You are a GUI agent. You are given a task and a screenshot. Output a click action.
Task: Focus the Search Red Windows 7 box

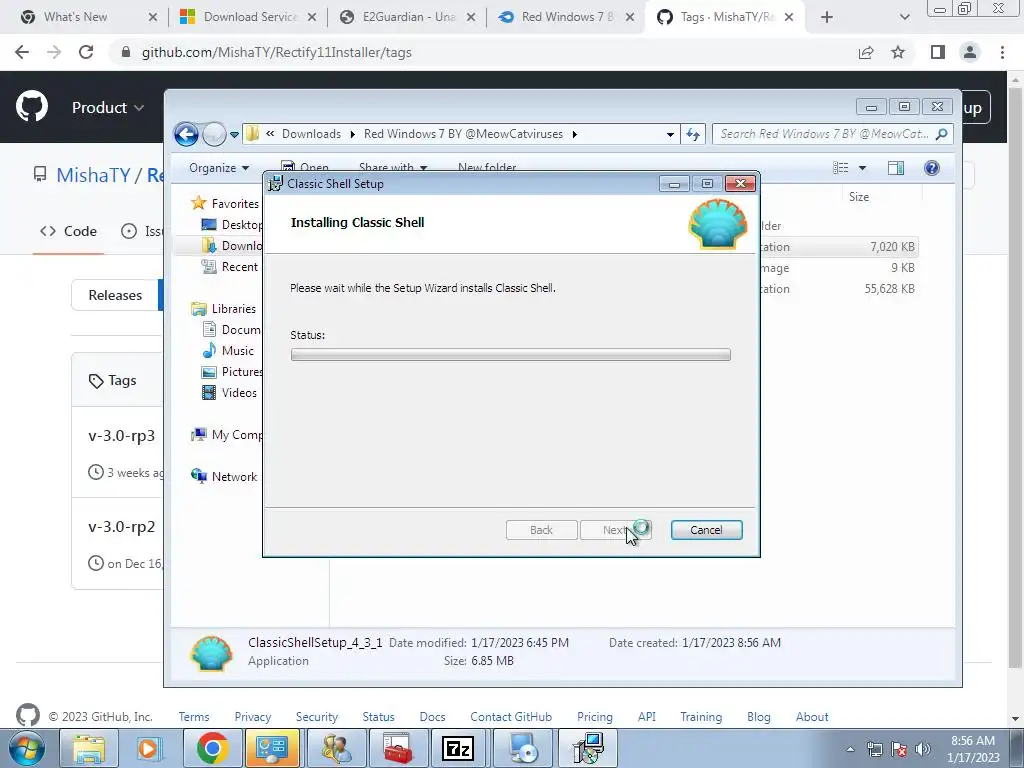833,134
